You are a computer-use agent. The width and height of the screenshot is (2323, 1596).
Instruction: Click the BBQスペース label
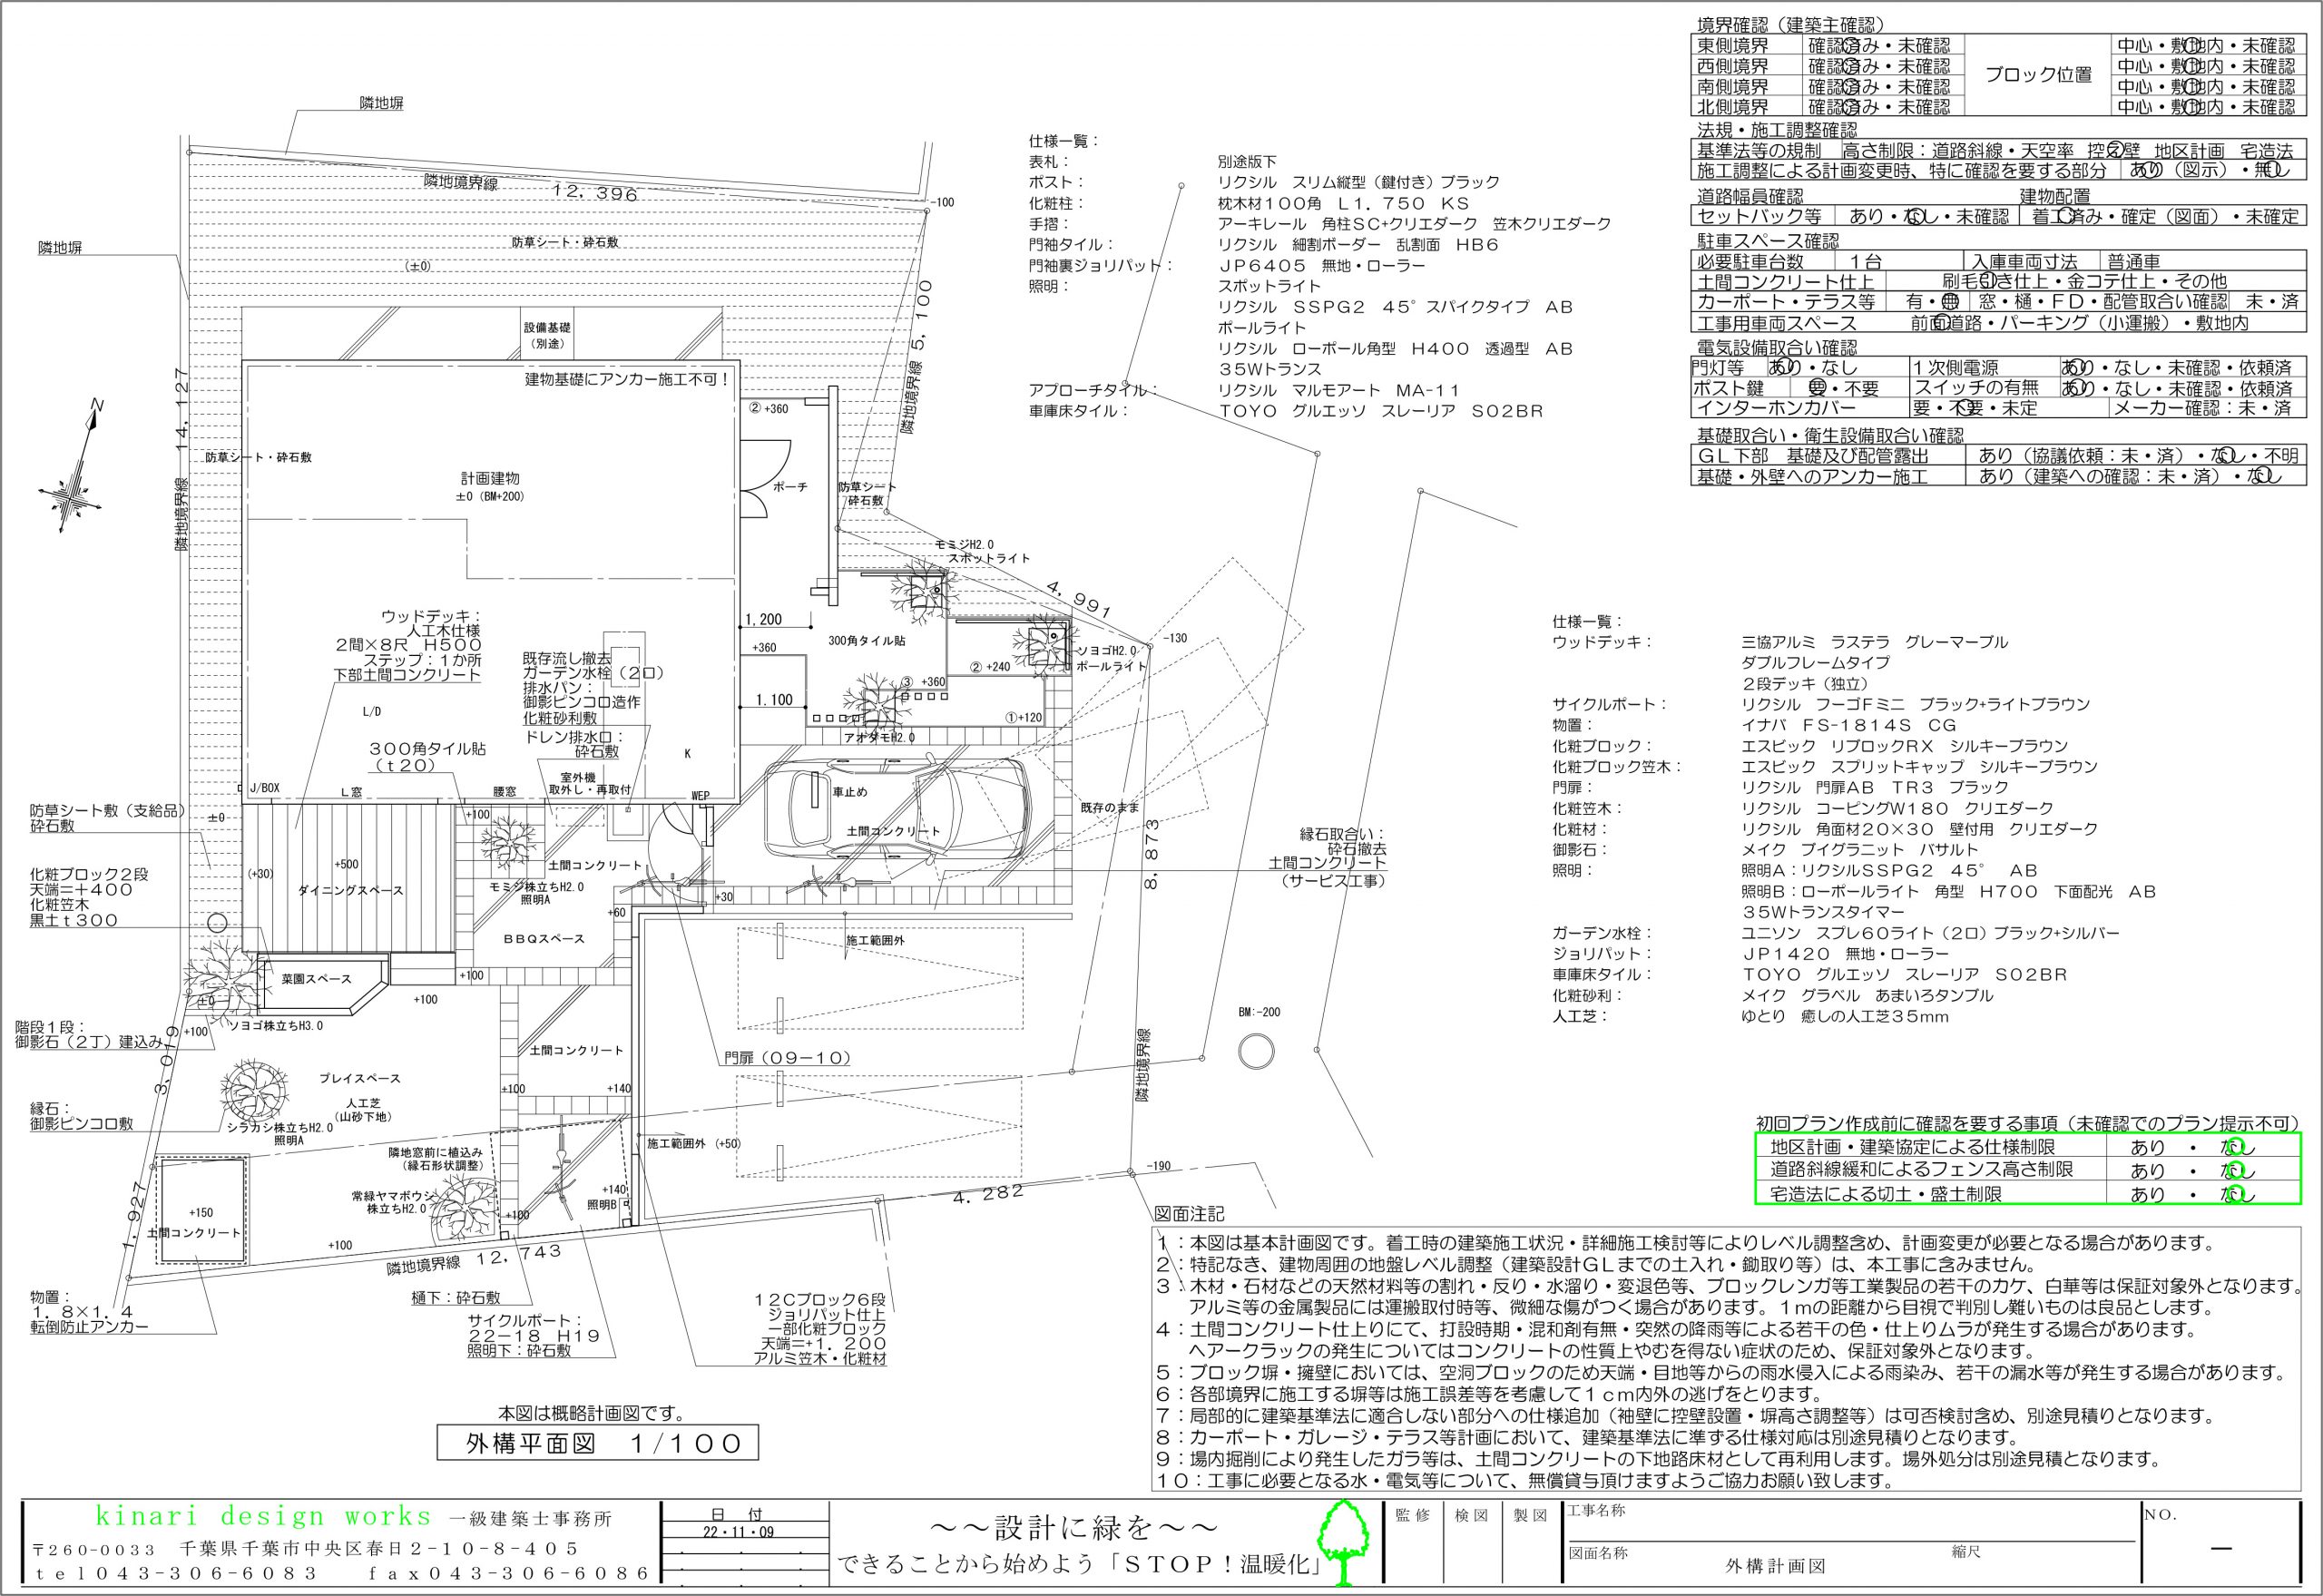pos(543,938)
